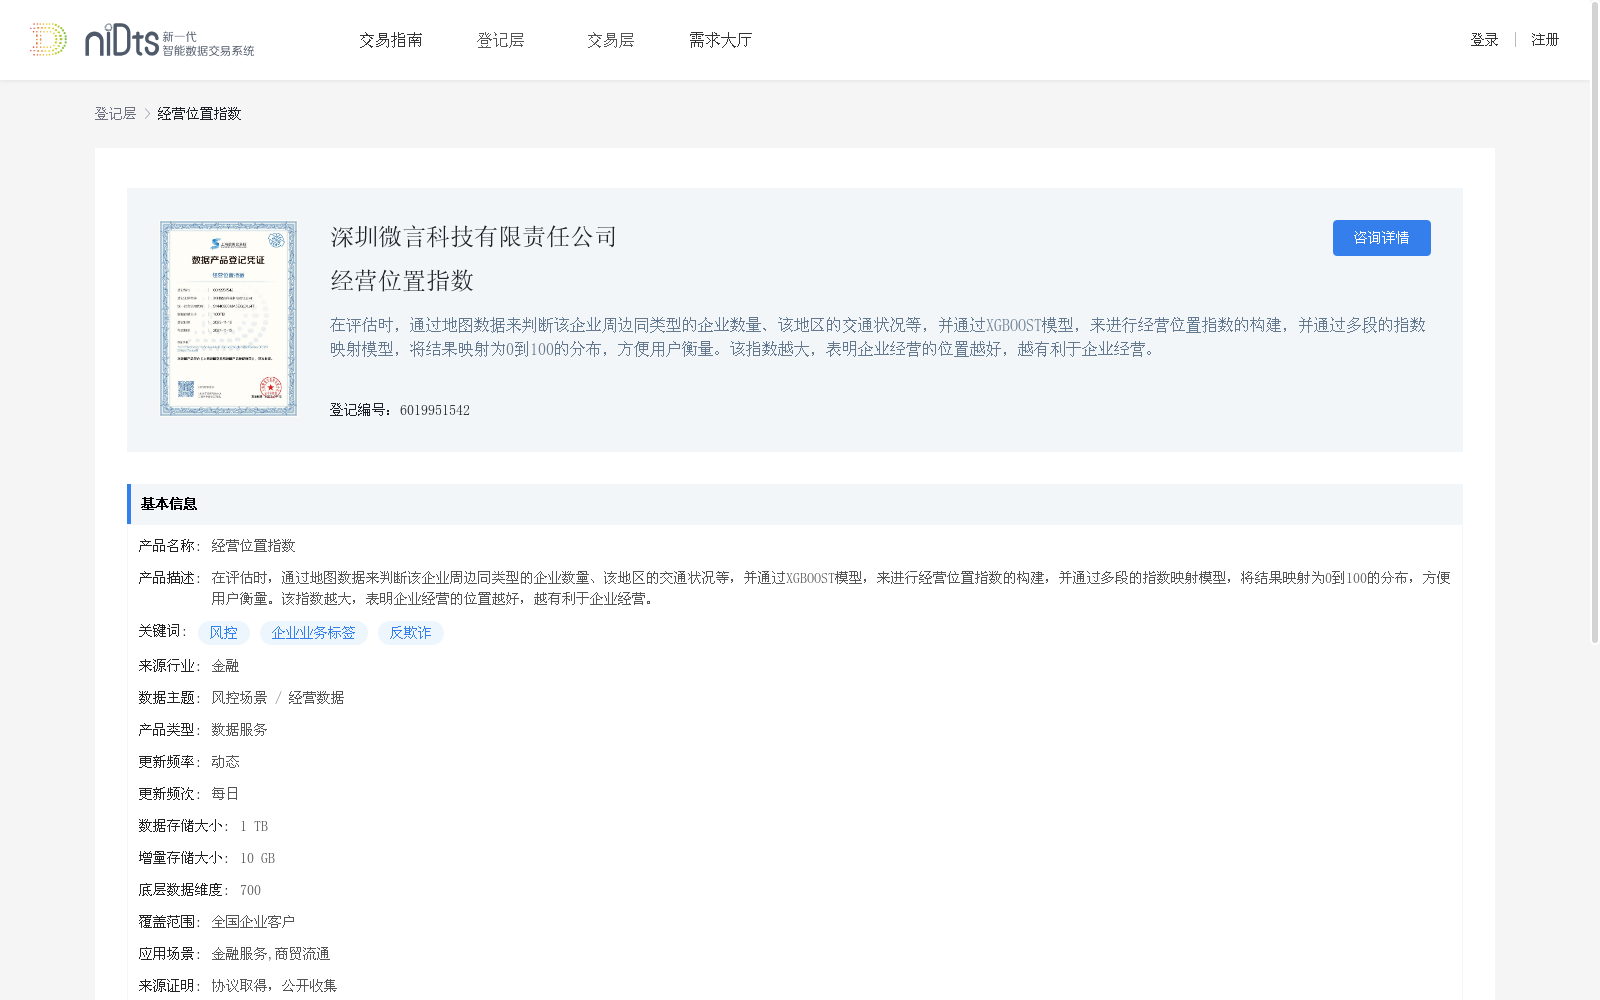
Task: Go to 需求大厅 in the navigation
Action: pyautogui.click(x=721, y=40)
